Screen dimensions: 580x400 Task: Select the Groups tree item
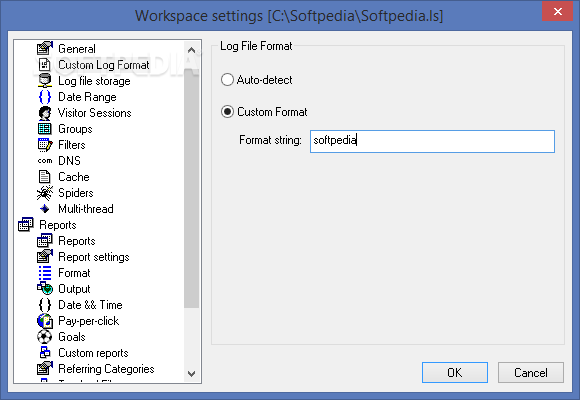tap(75, 129)
